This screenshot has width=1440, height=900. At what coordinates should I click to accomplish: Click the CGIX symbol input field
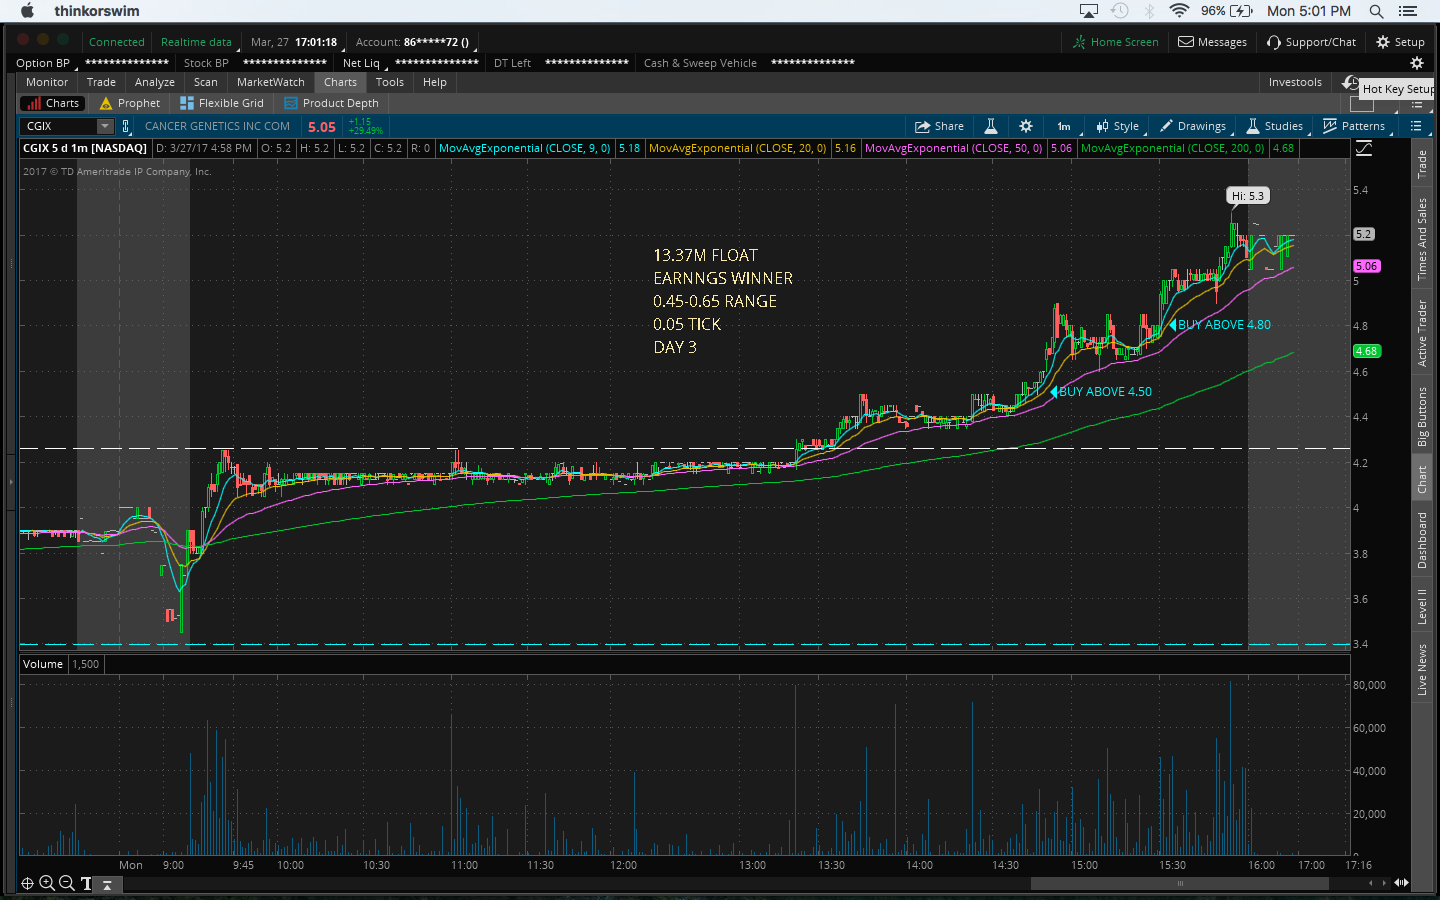coord(58,126)
